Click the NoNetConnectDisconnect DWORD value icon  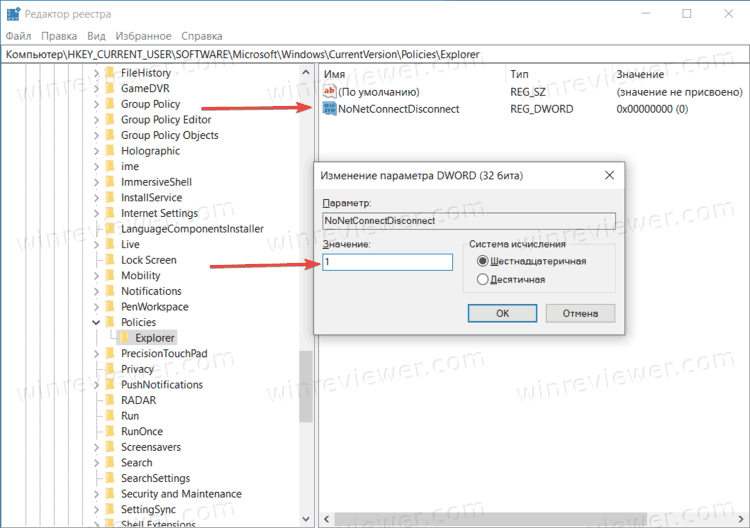[x=330, y=109]
